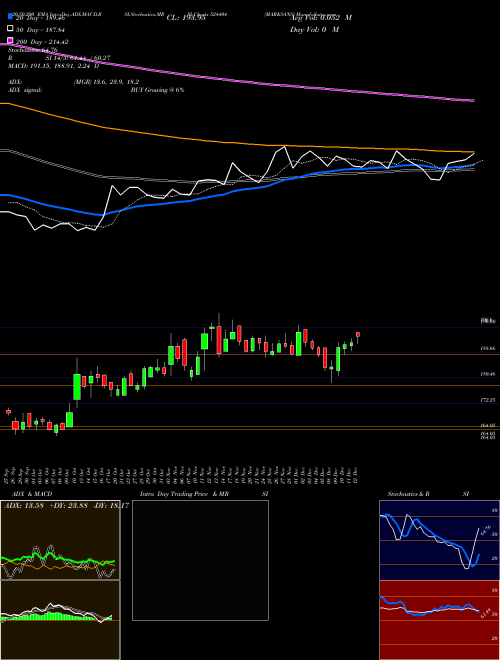
Task: Select the '50 Day = 187.84' legend text
Action: [x=40, y=30]
